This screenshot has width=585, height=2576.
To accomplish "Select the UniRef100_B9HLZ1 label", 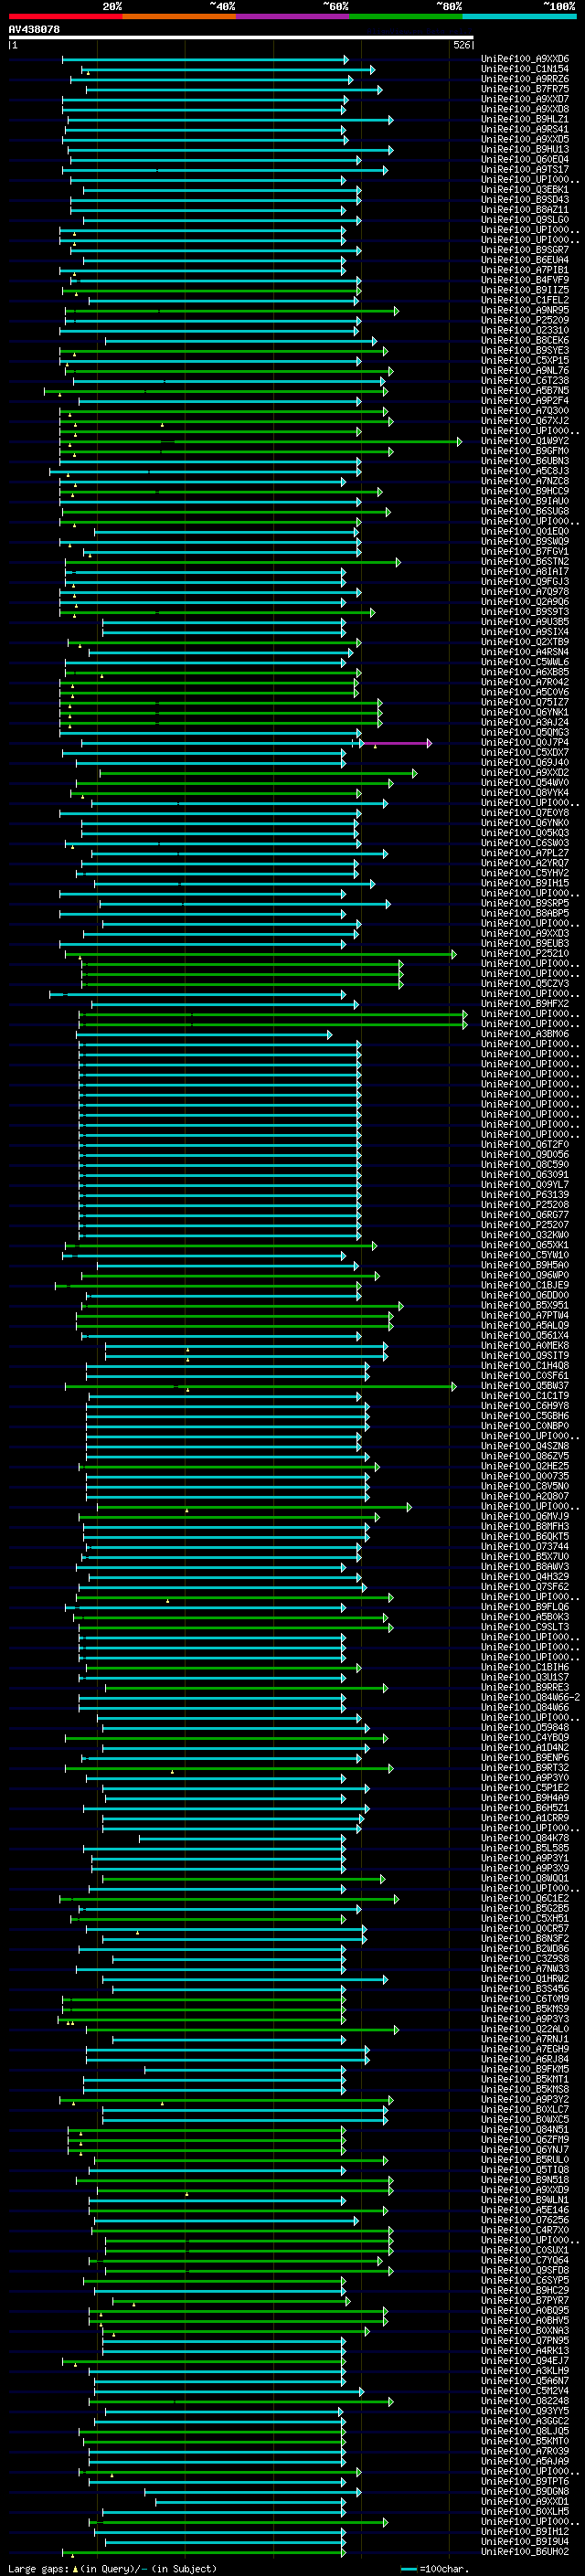I will pyautogui.click(x=525, y=119).
